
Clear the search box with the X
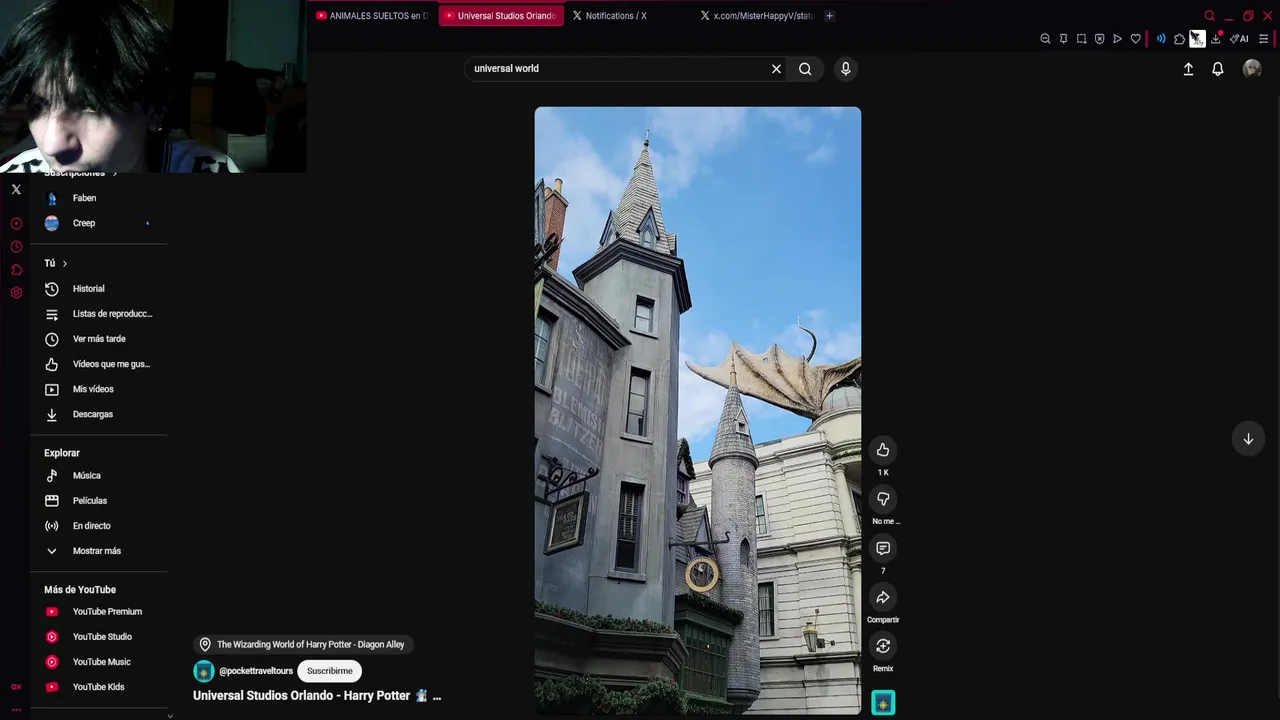[776, 69]
